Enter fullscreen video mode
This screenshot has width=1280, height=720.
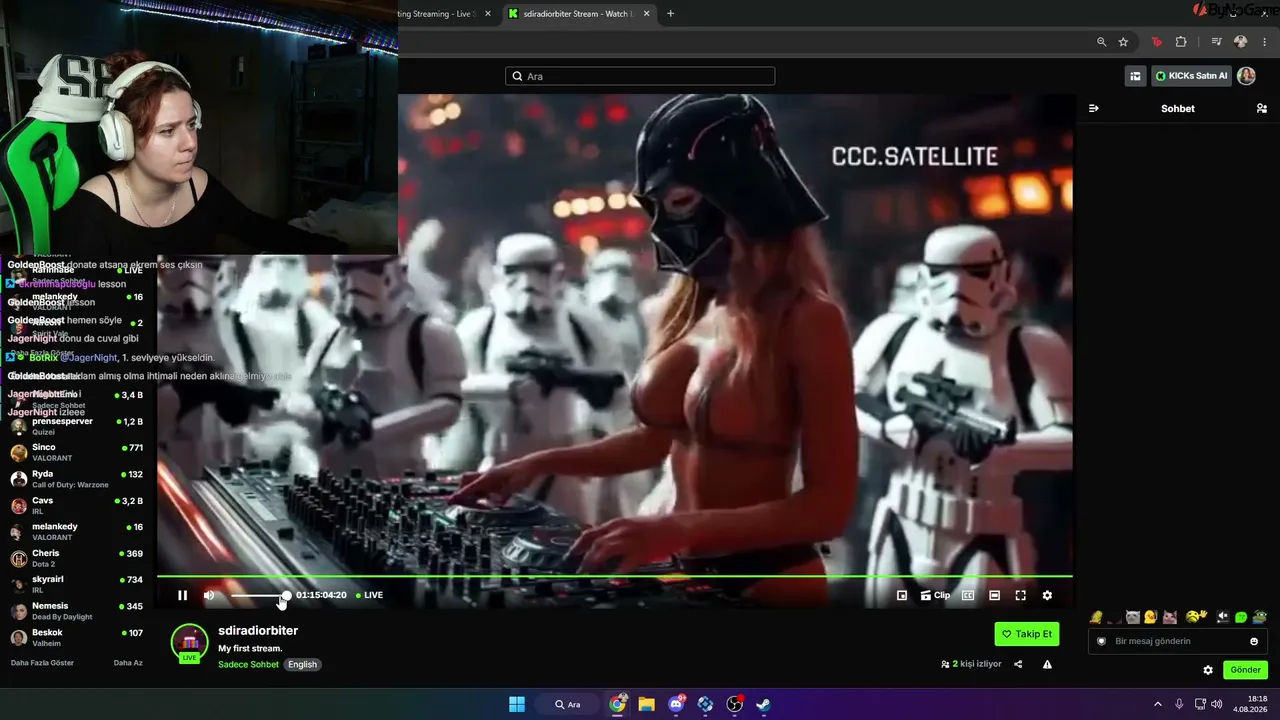coord(1020,595)
